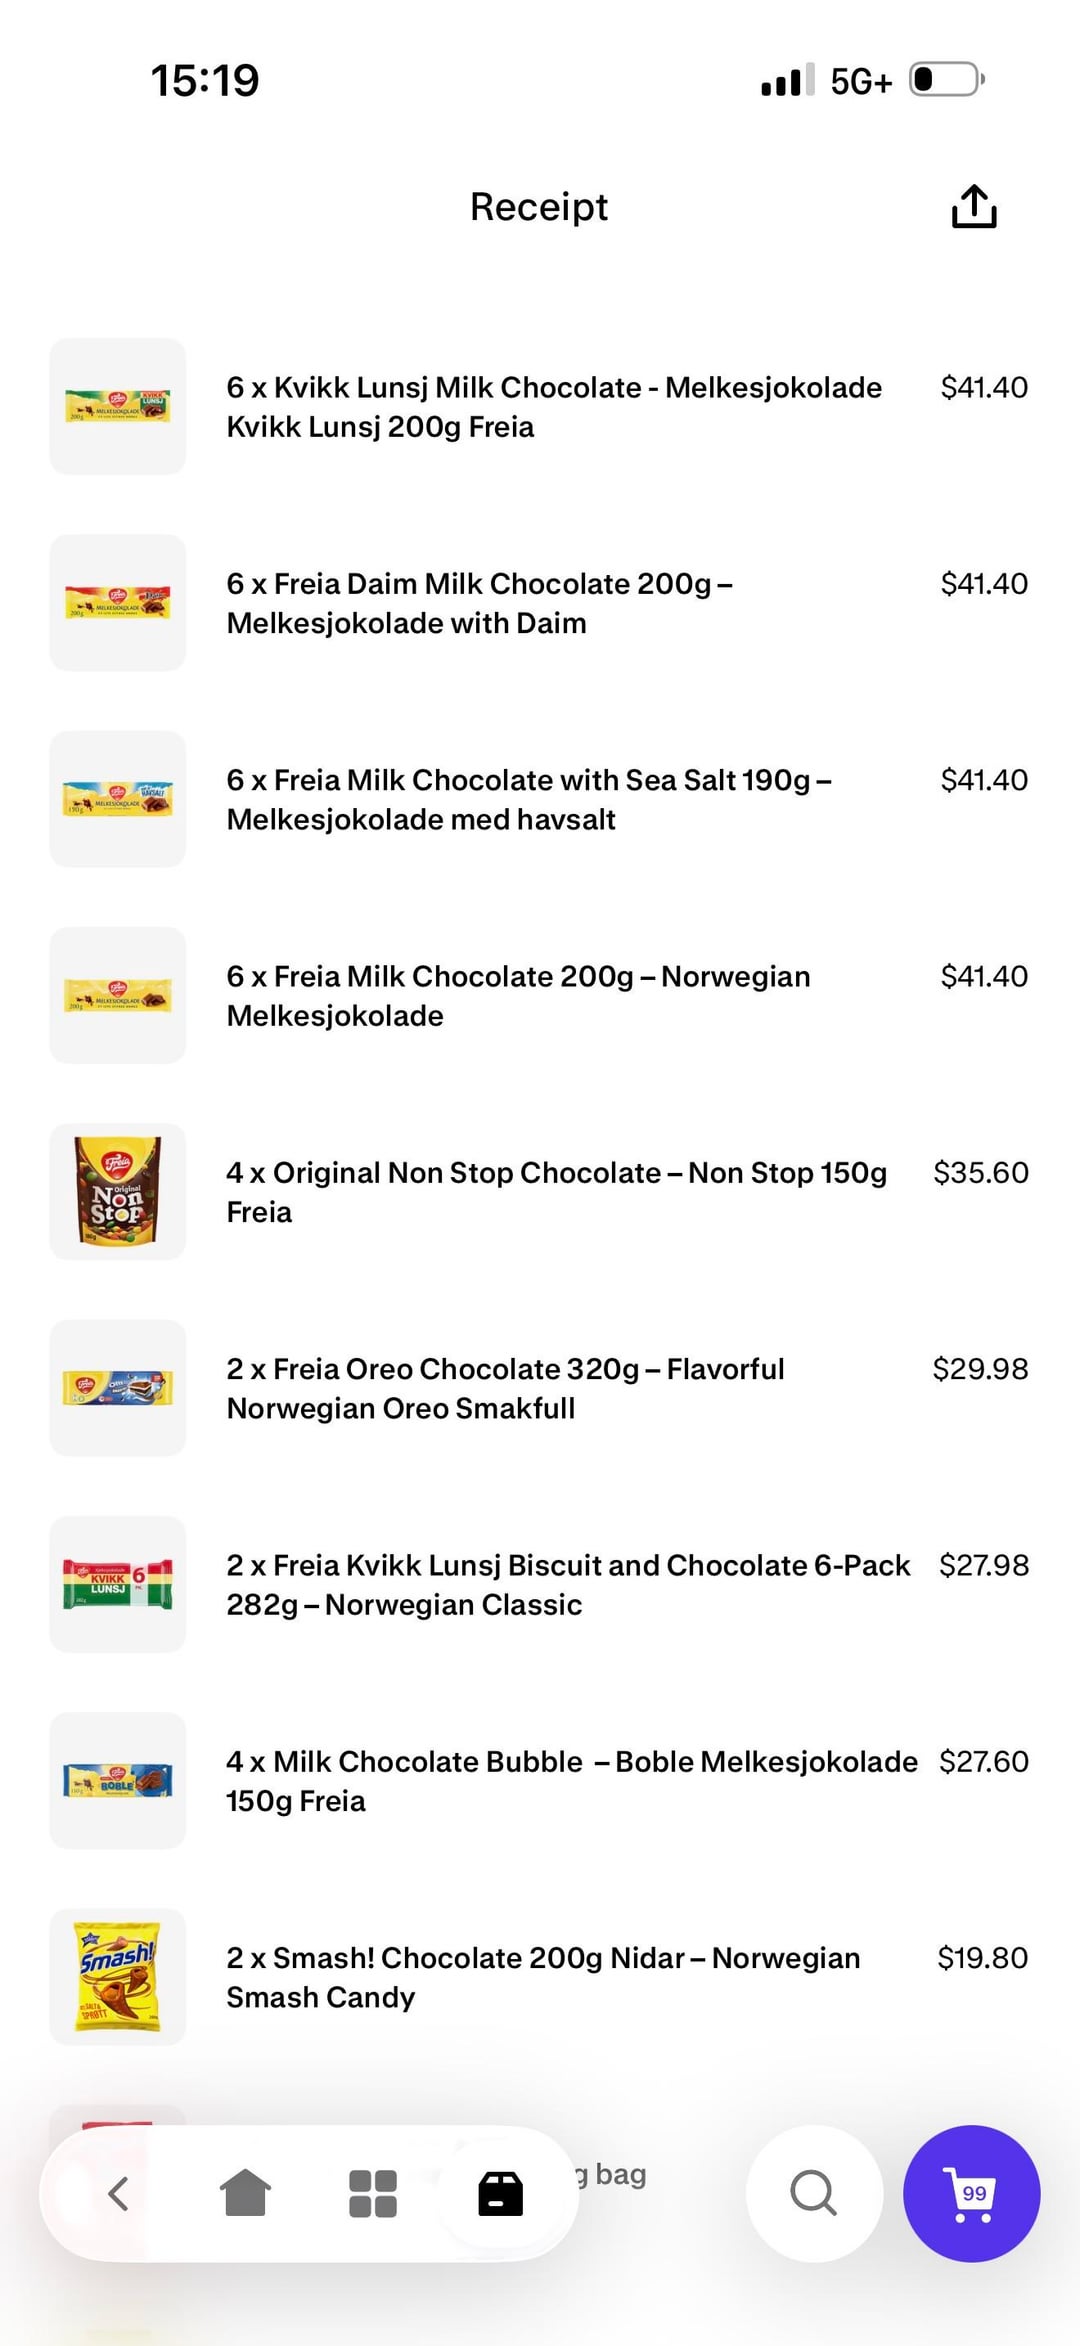Go back using the chevron arrow
The height and width of the screenshot is (2346, 1080).
pyautogui.click(x=118, y=2194)
